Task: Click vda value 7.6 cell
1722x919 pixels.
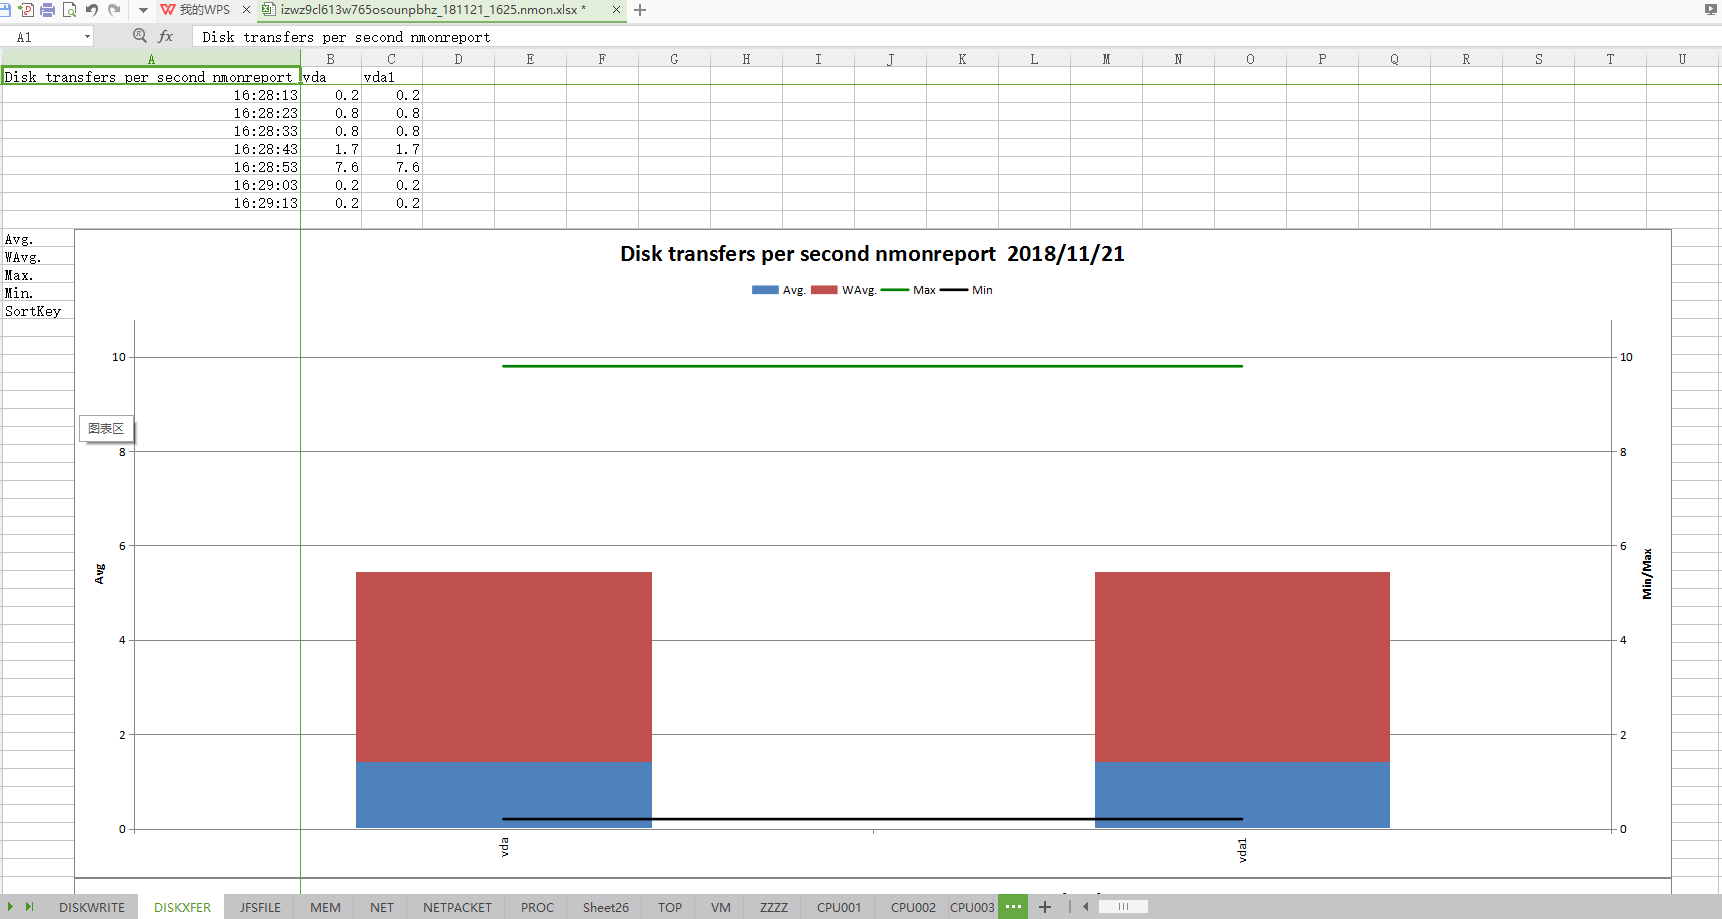Action: click(x=331, y=167)
